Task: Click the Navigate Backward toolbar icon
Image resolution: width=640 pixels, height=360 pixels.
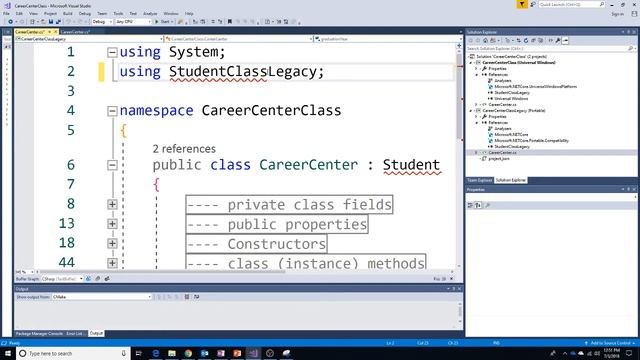Action: [11, 22]
